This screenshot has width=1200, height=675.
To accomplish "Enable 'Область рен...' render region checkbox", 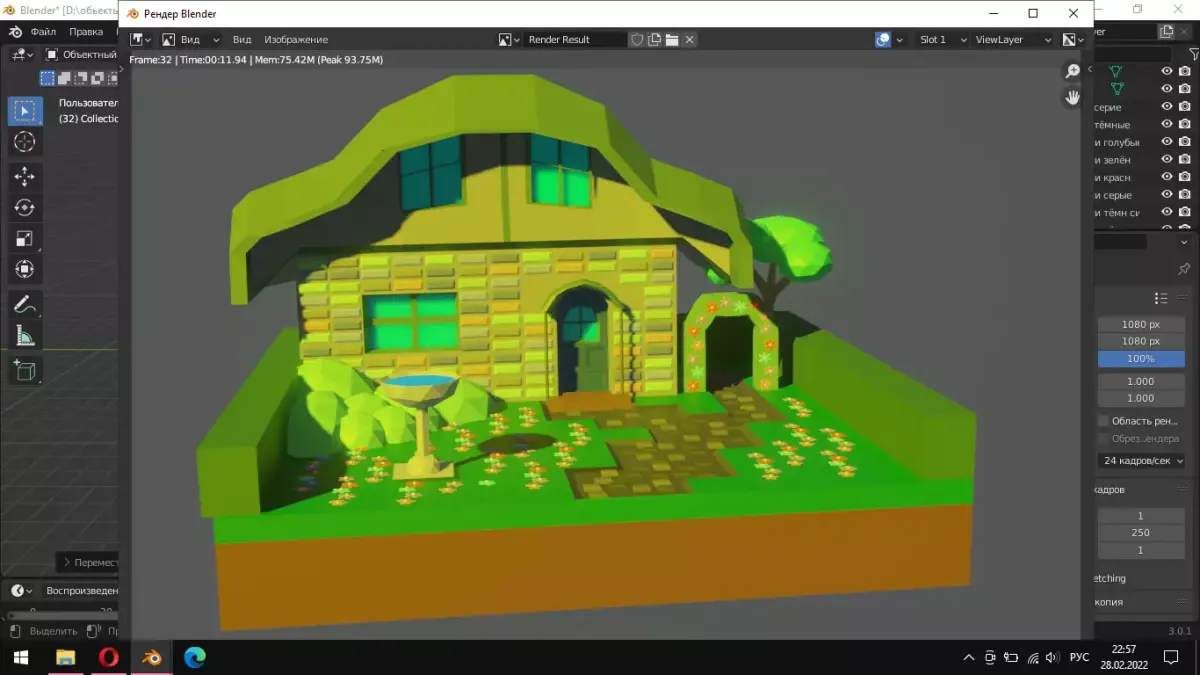I will pos(1104,421).
